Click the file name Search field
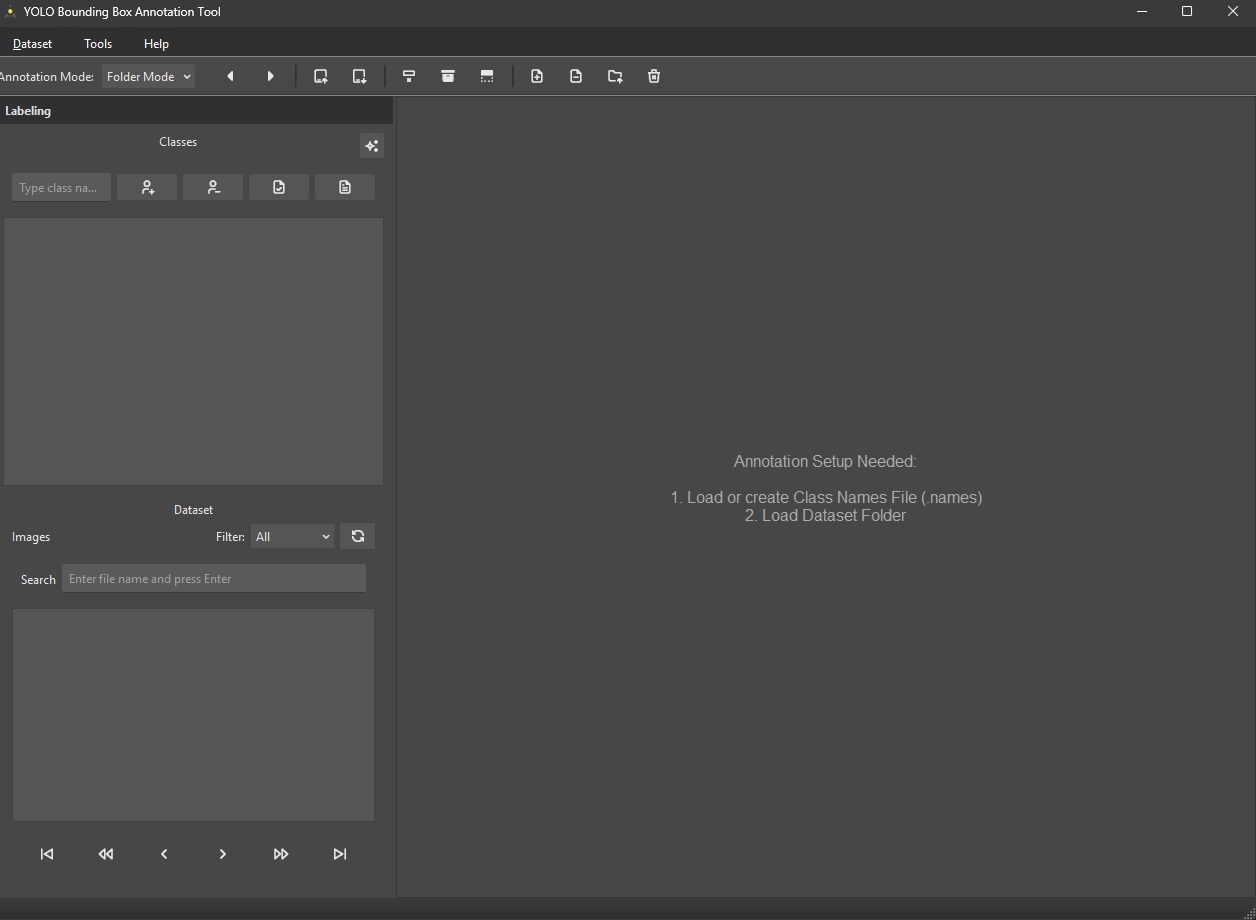Screen dimensions: 1256x920 [x=214, y=578]
